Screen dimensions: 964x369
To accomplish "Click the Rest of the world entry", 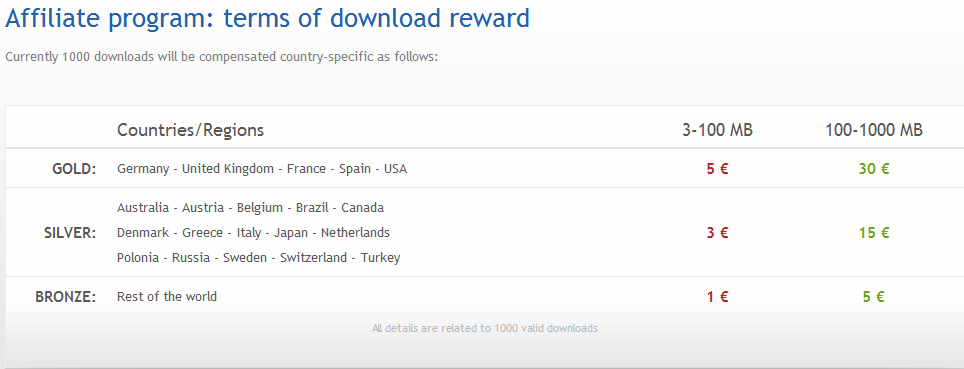I will (x=167, y=296).
